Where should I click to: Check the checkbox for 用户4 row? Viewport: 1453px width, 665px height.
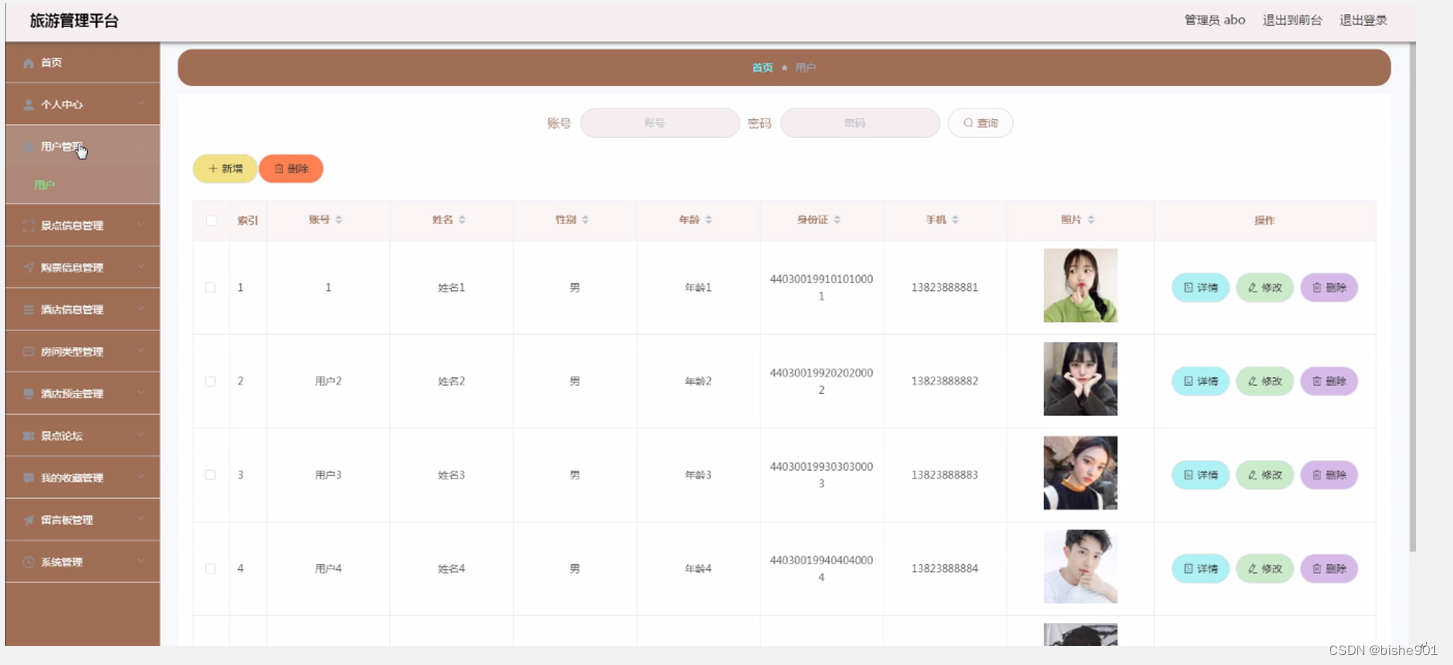(x=211, y=568)
